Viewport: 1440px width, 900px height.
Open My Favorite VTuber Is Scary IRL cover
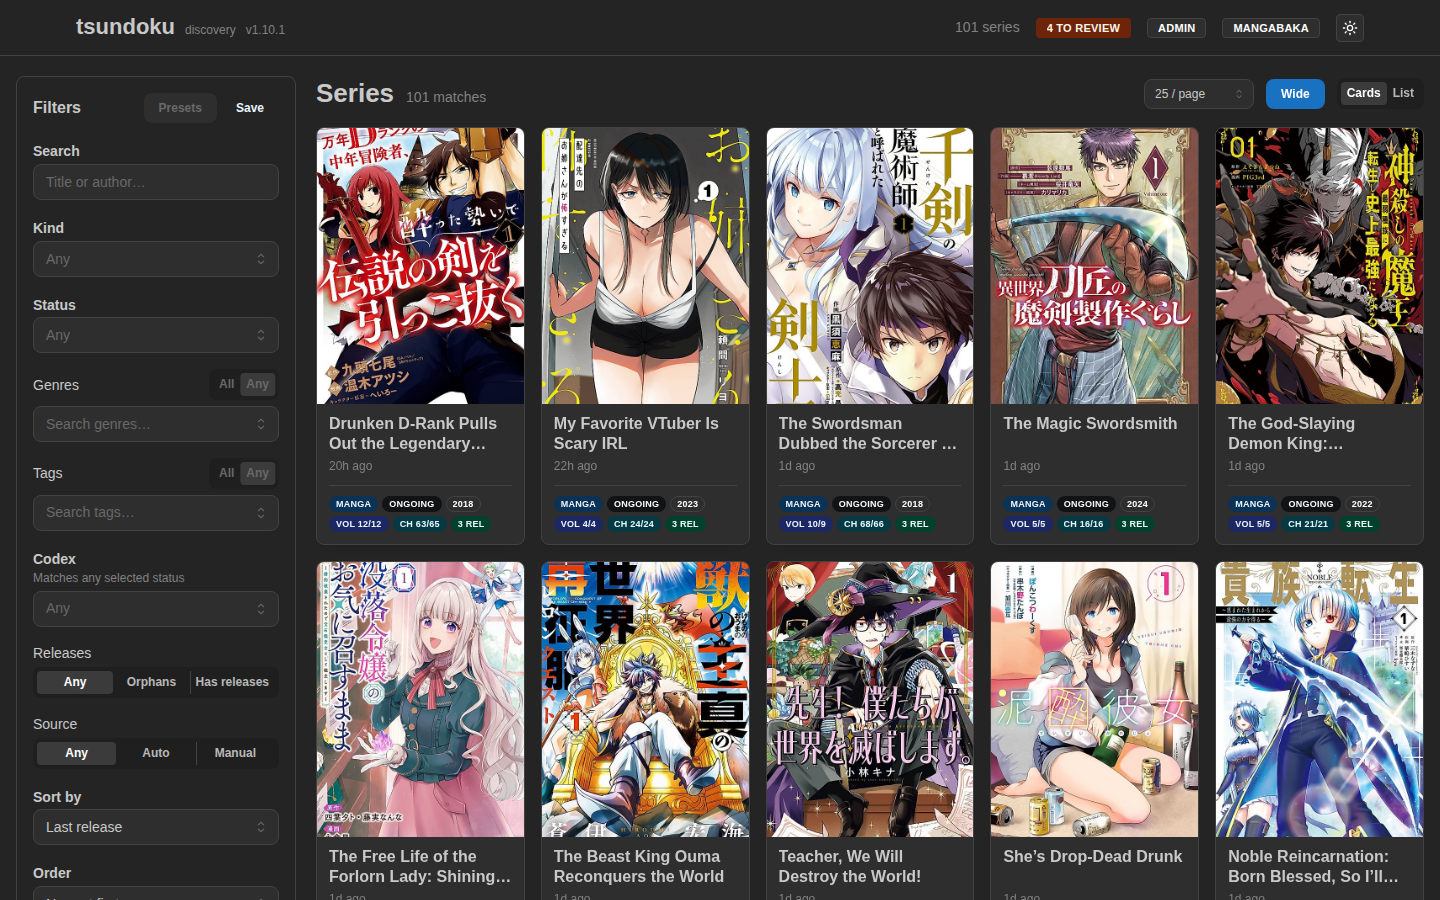coord(645,266)
